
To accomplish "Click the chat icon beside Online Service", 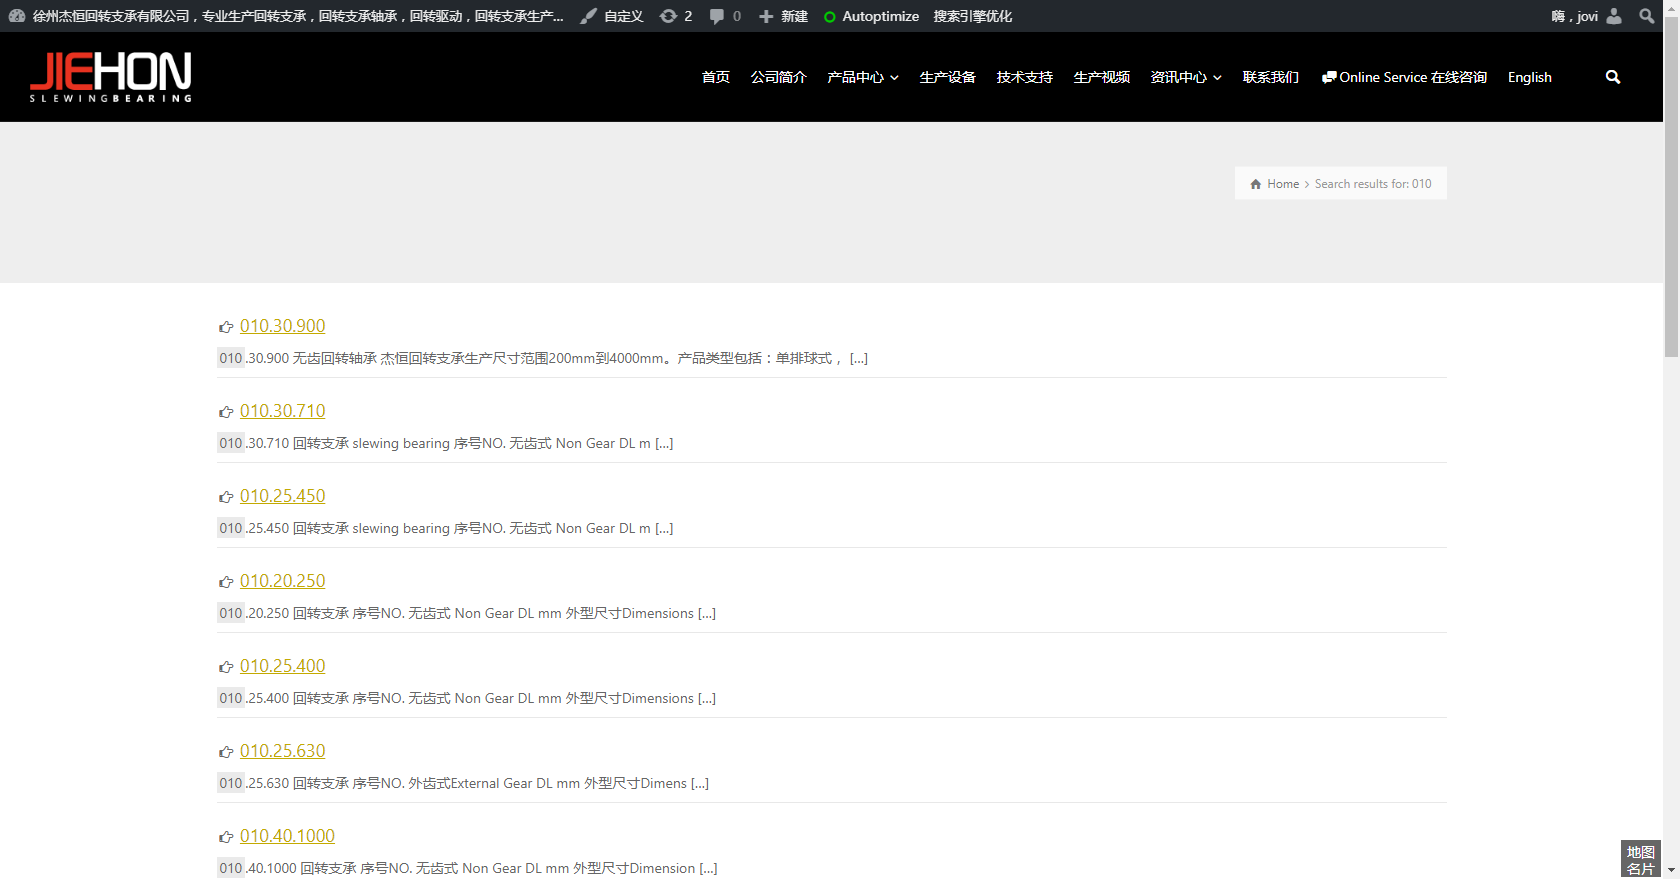I will point(1329,77).
